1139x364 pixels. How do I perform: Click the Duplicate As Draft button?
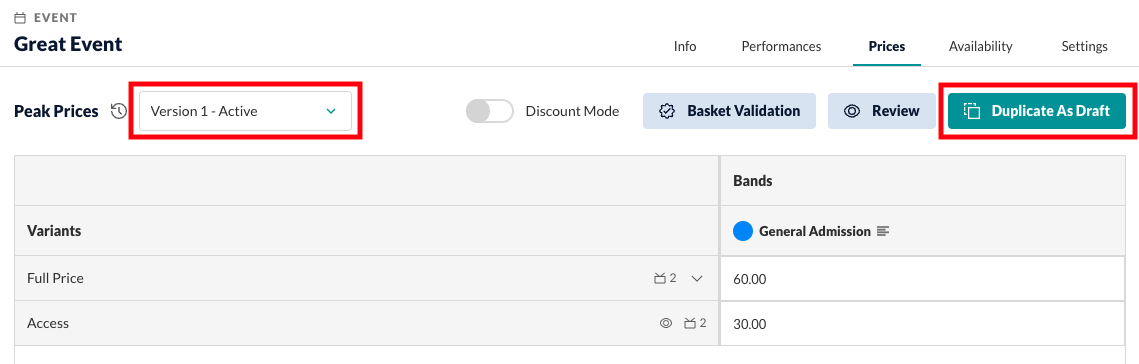[x=1037, y=111]
